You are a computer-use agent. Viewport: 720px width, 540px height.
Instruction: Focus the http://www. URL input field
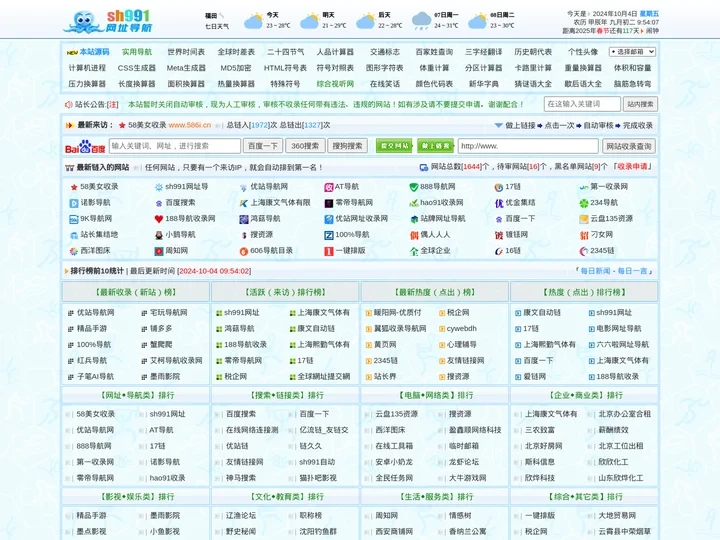(x=529, y=146)
